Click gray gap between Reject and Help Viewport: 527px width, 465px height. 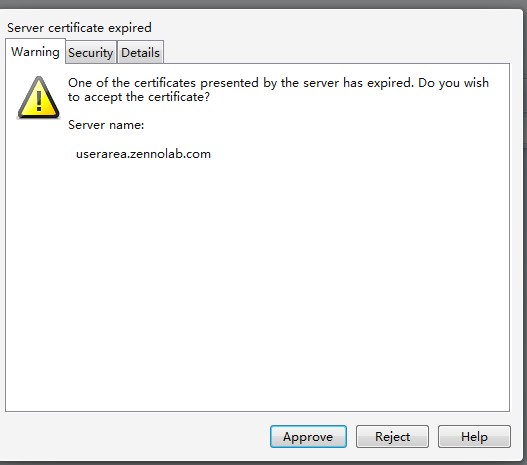tap(433, 436)
